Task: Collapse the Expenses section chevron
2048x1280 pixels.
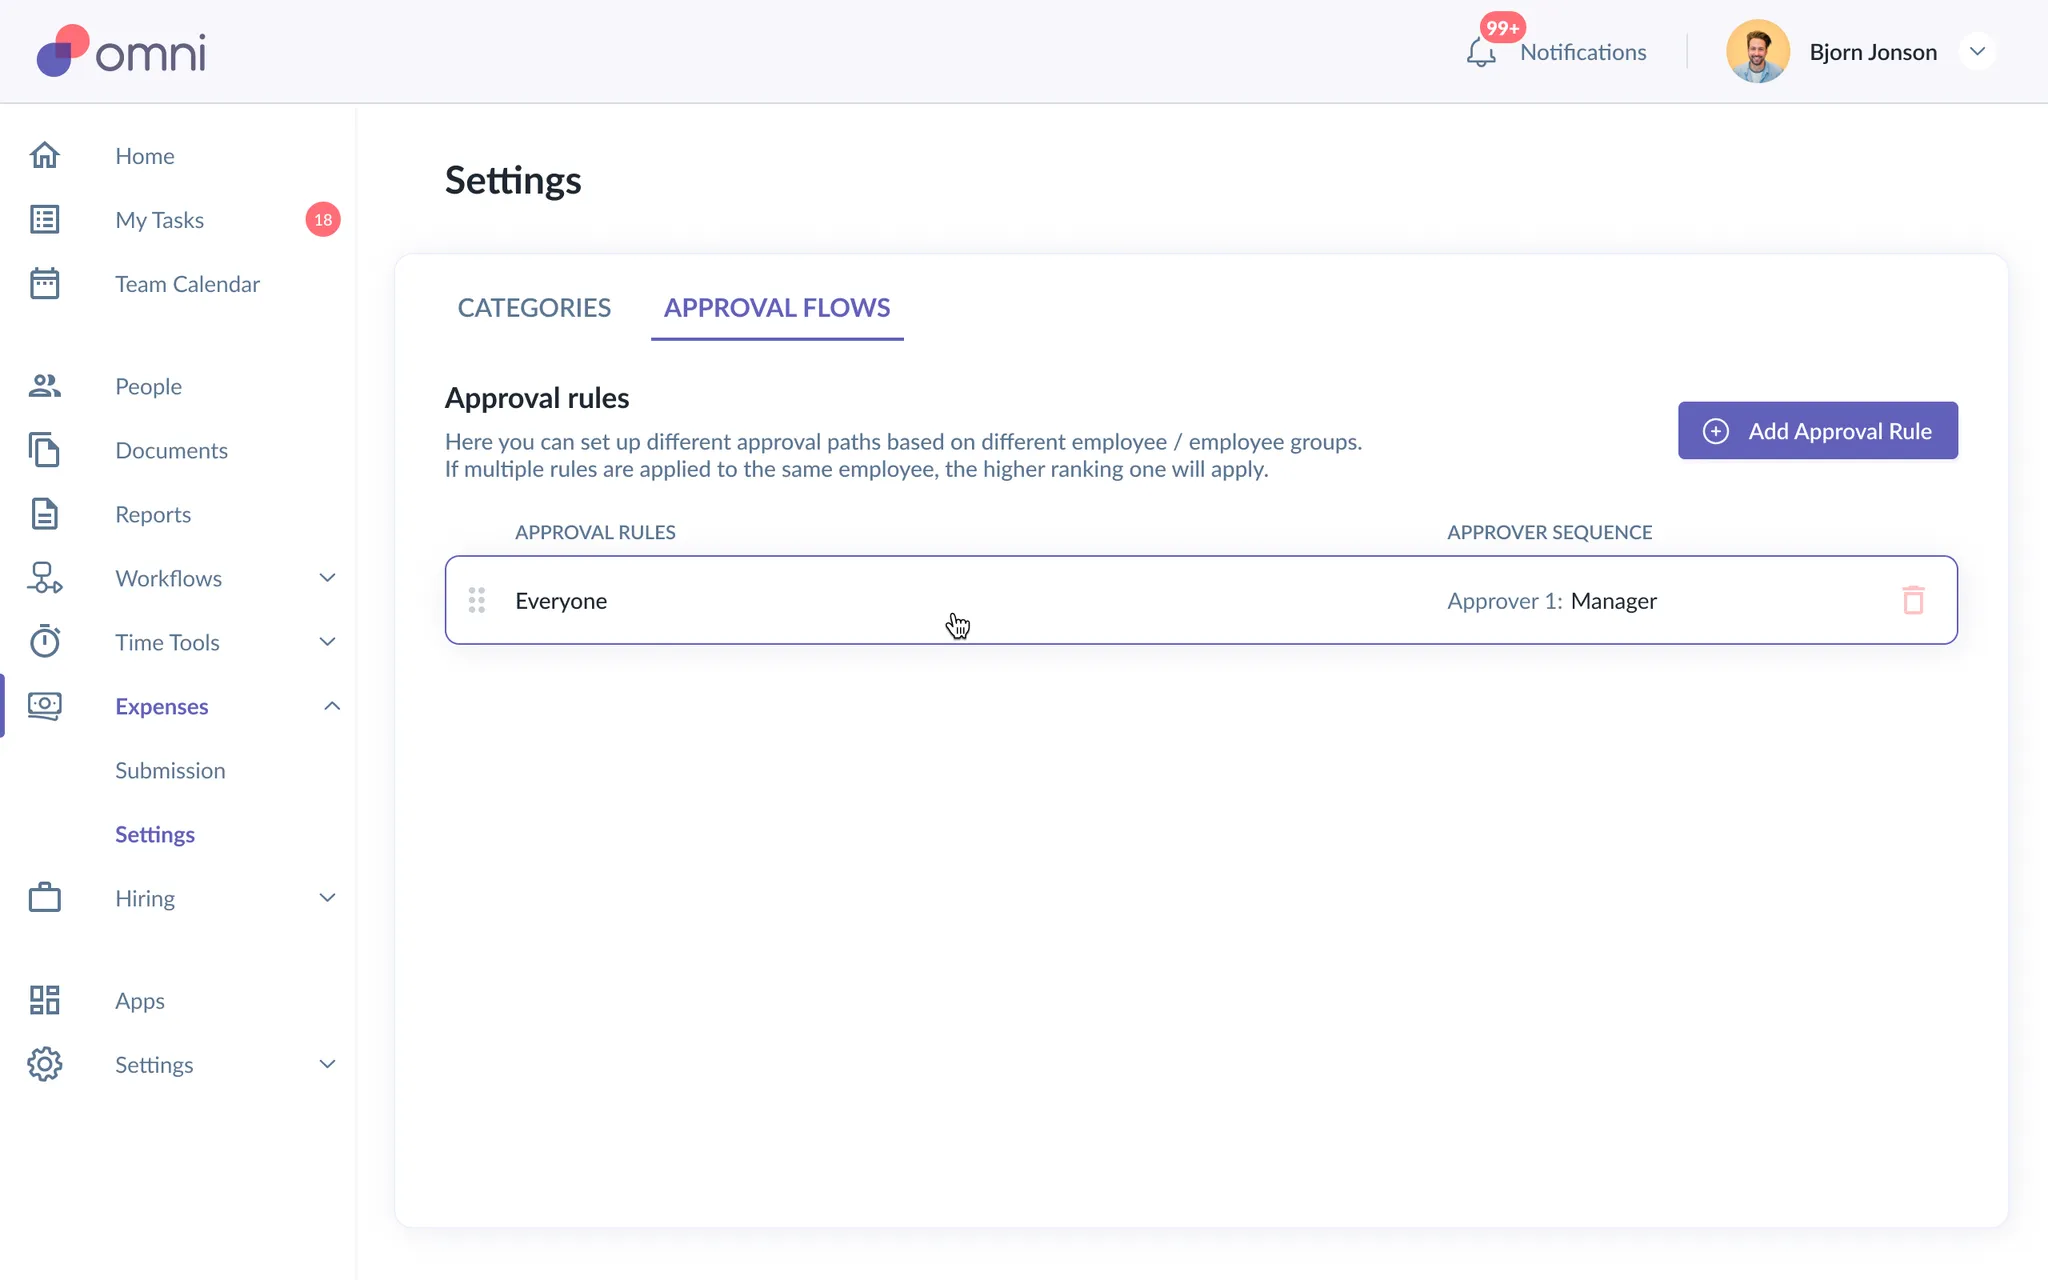Action: click(x=331, y=706)
